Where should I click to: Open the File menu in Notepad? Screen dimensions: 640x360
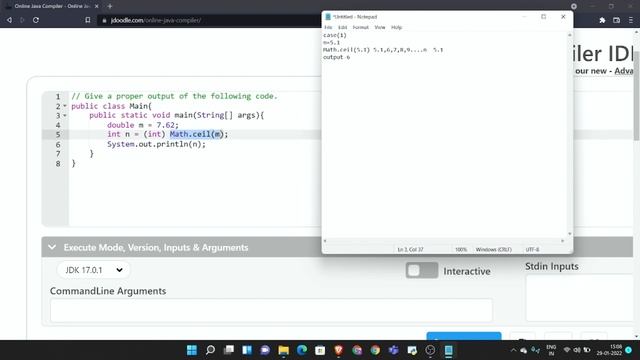[328, 27]
